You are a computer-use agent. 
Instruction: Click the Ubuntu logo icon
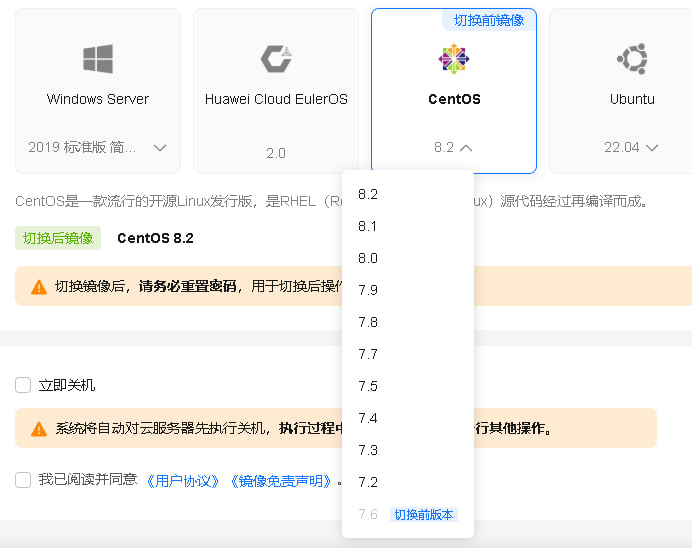[632, 58]
